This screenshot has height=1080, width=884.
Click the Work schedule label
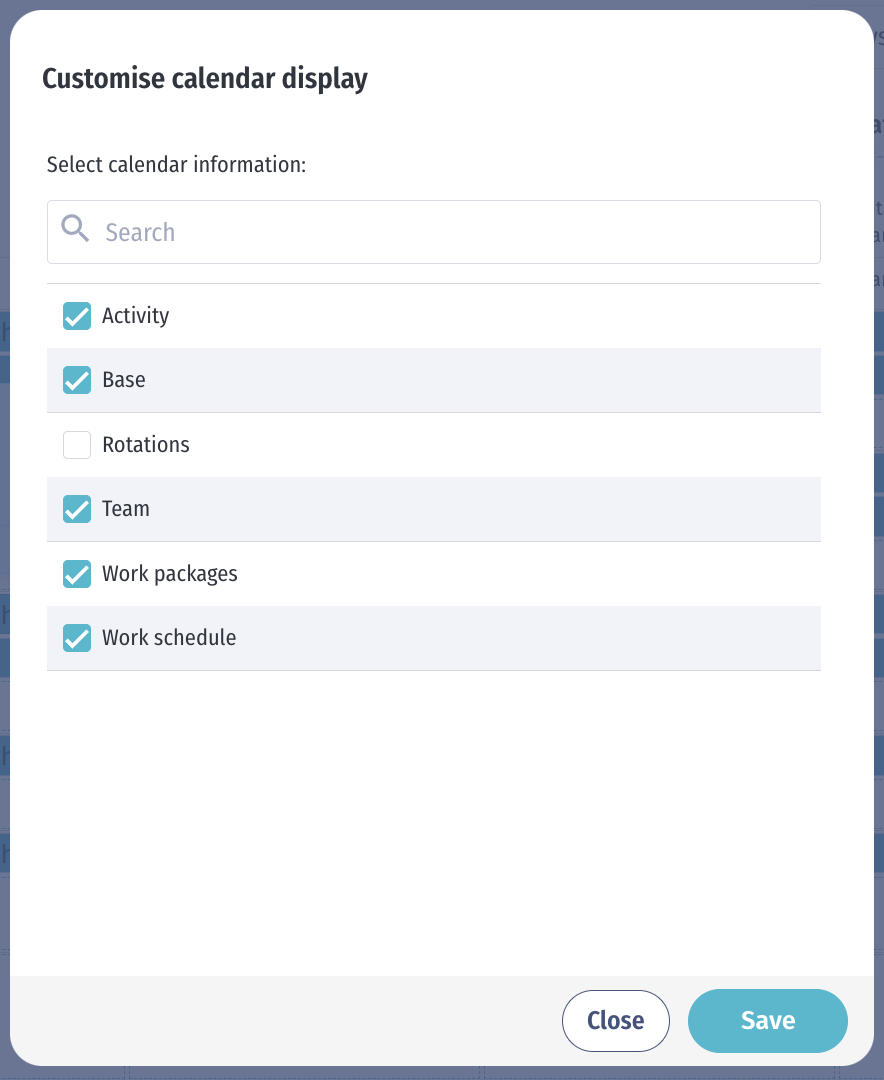[169, 637]
